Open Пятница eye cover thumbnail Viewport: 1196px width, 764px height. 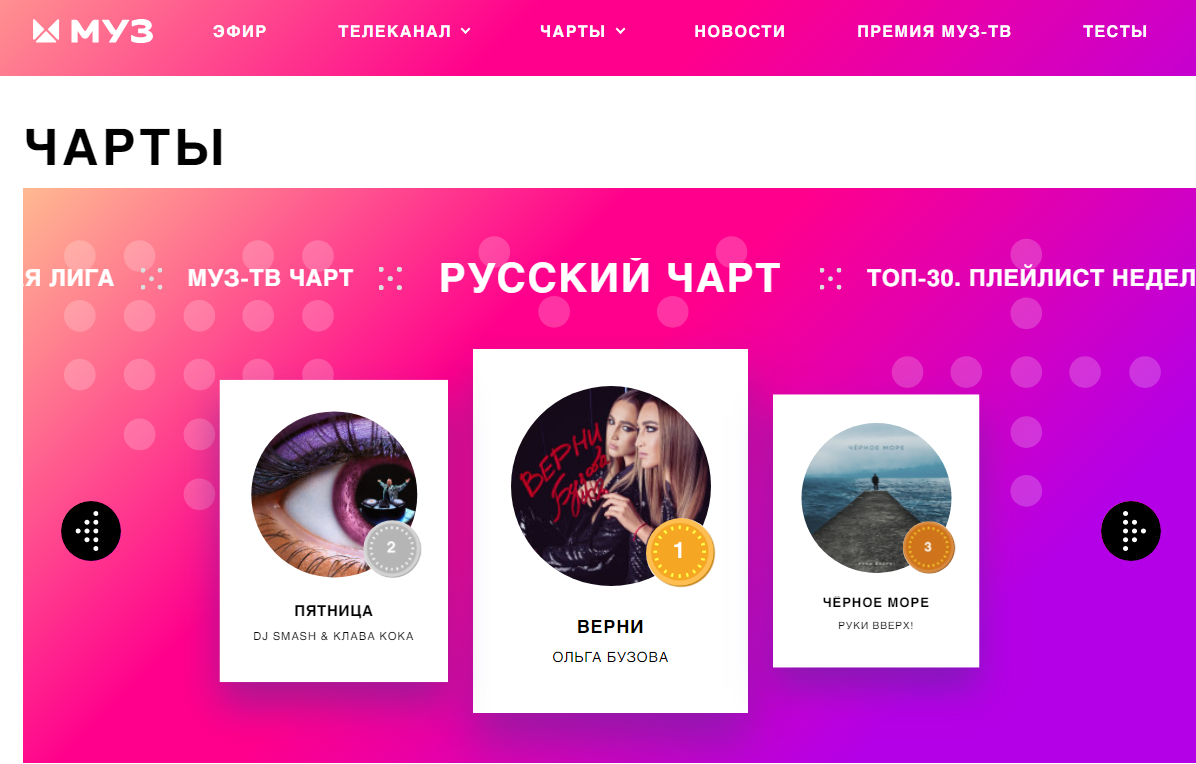click(334, 493)
